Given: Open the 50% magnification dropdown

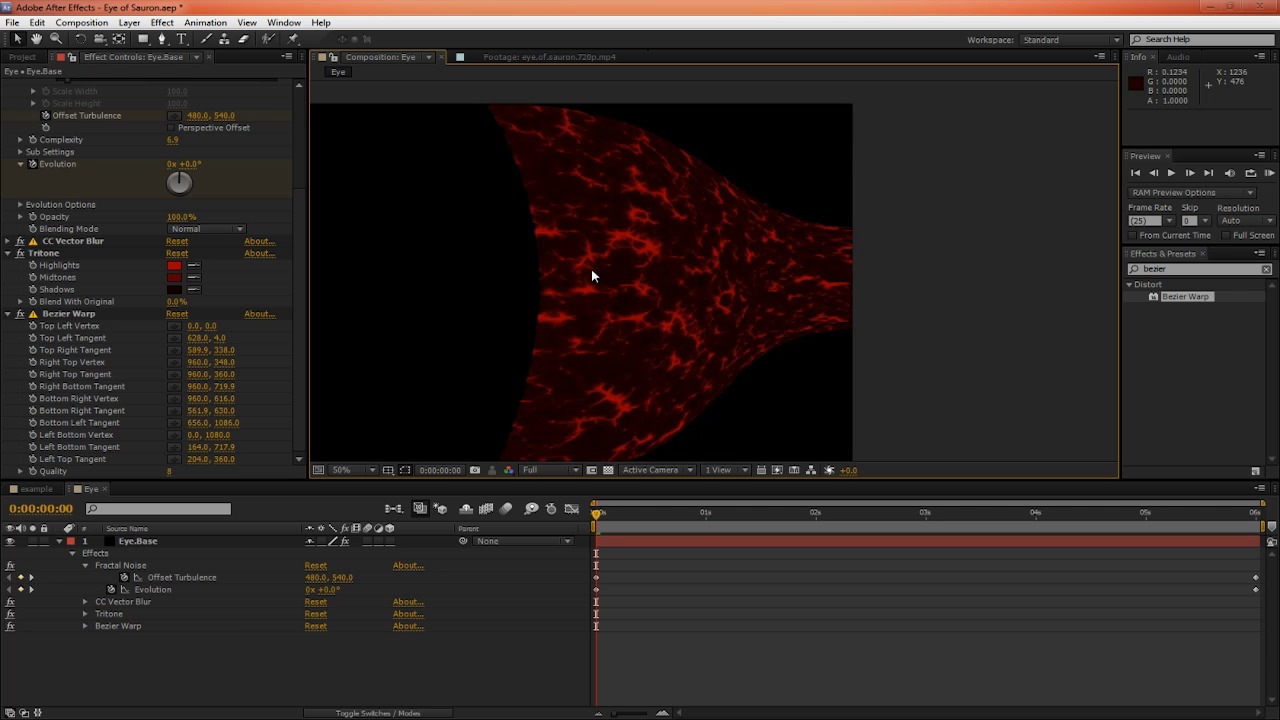Looking at the screenshot, I should [x=353, y=470].
